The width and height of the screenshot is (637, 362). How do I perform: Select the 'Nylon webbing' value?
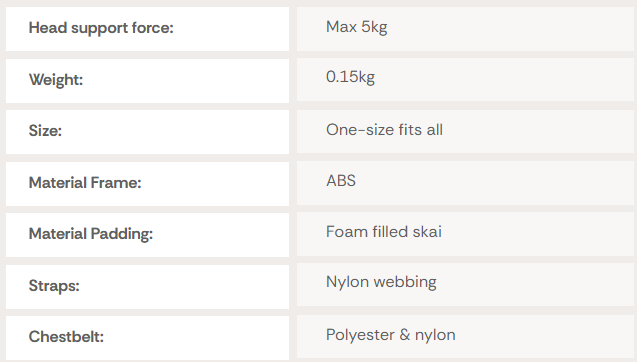click(x=381, y=282)
